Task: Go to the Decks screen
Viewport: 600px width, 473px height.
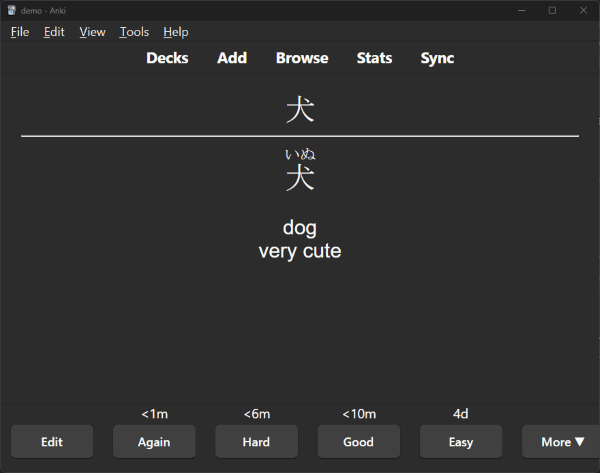Action: 167,58
